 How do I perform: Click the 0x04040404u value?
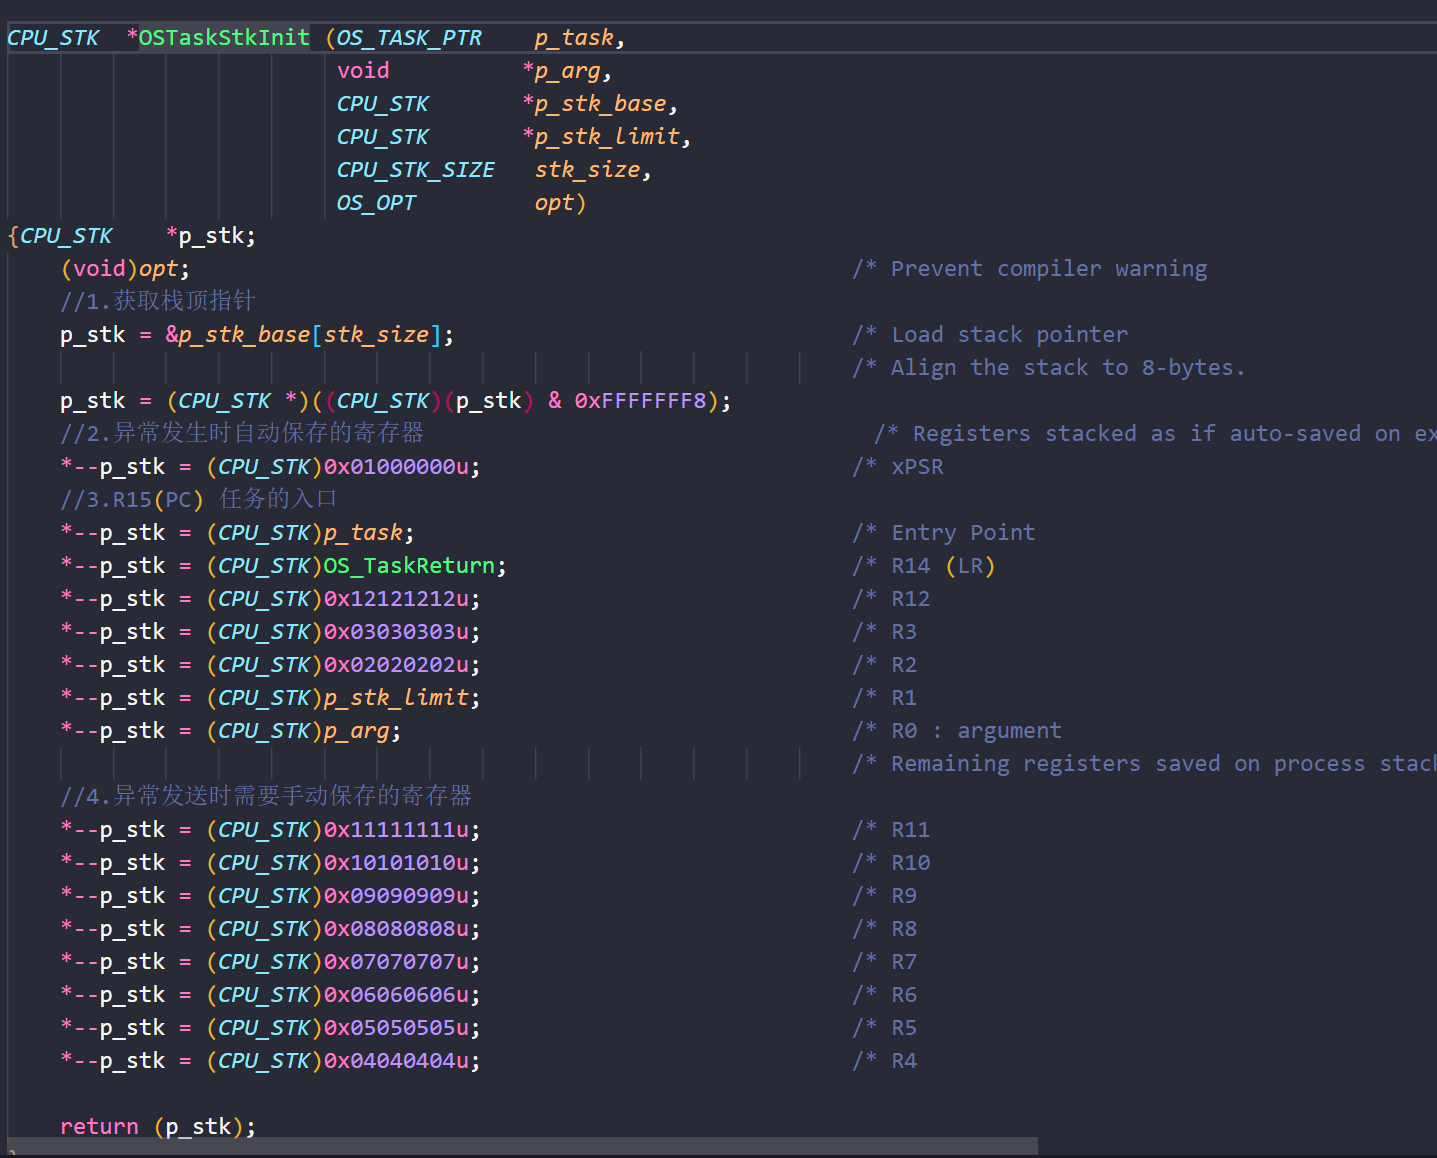(x=396, y=1061)
